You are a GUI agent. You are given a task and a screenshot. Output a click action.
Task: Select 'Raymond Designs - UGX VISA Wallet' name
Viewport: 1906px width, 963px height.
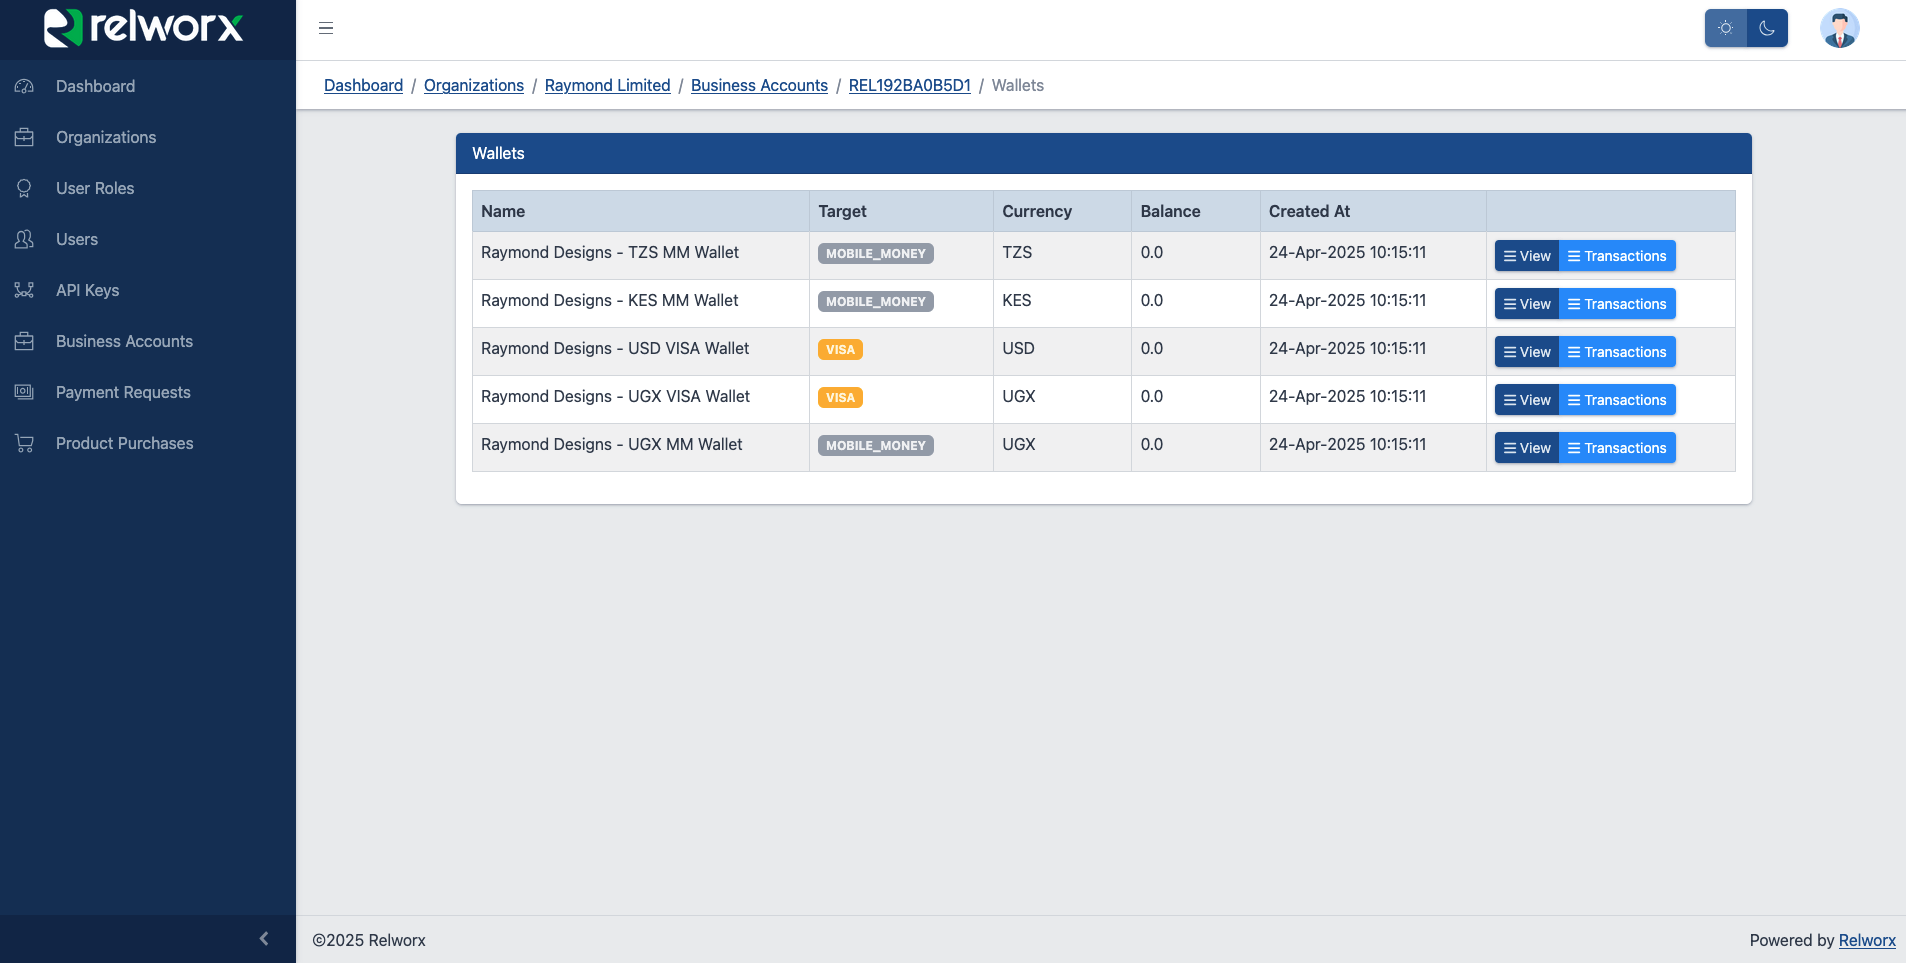tap(615, 396)
